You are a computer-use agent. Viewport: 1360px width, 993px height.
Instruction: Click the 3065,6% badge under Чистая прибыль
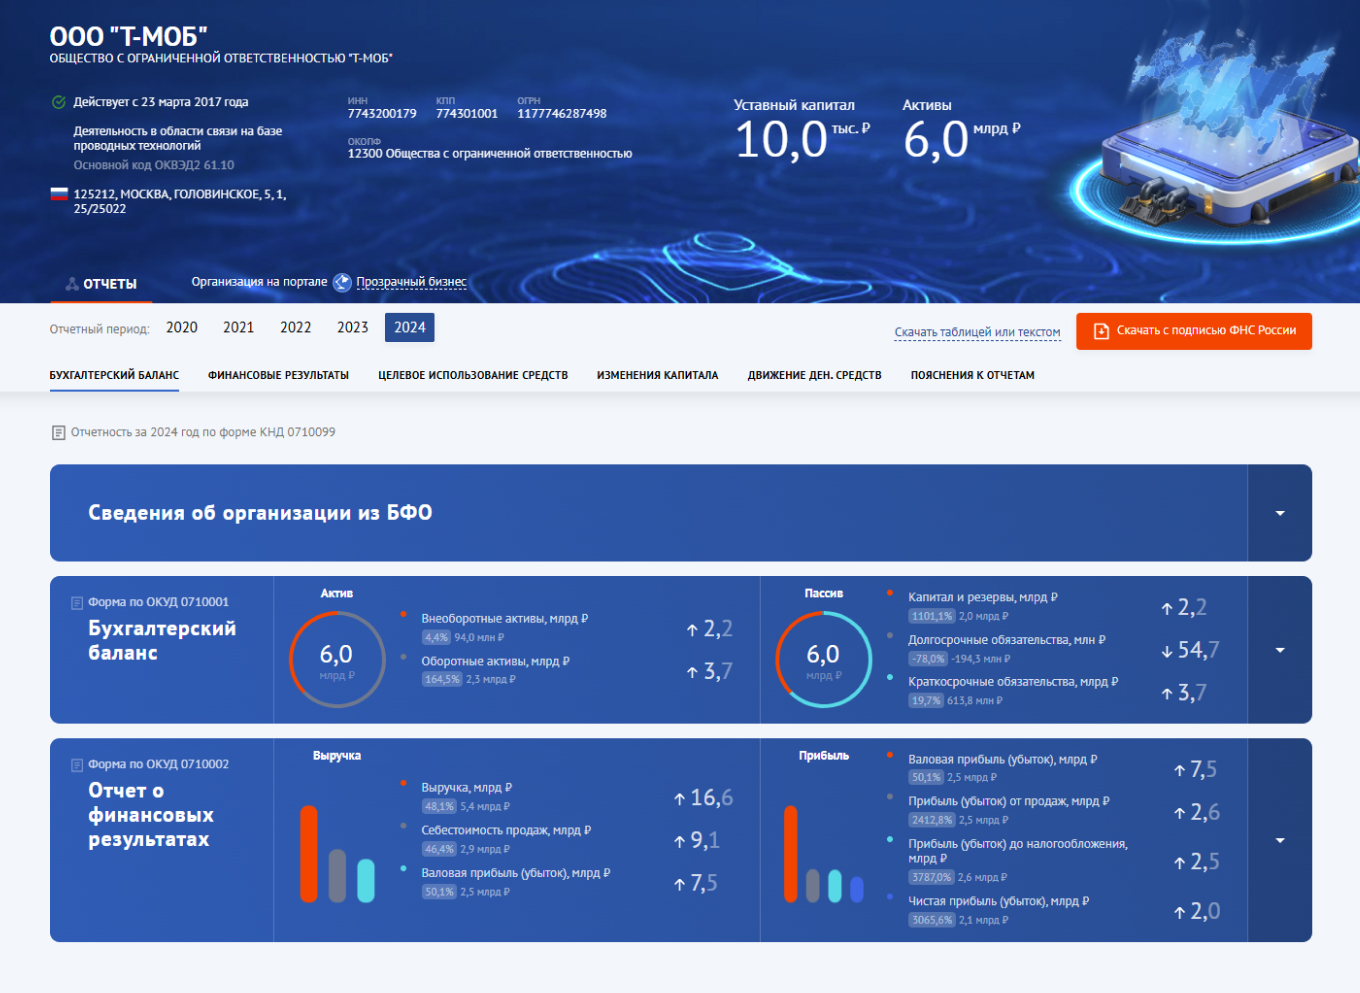932,921
